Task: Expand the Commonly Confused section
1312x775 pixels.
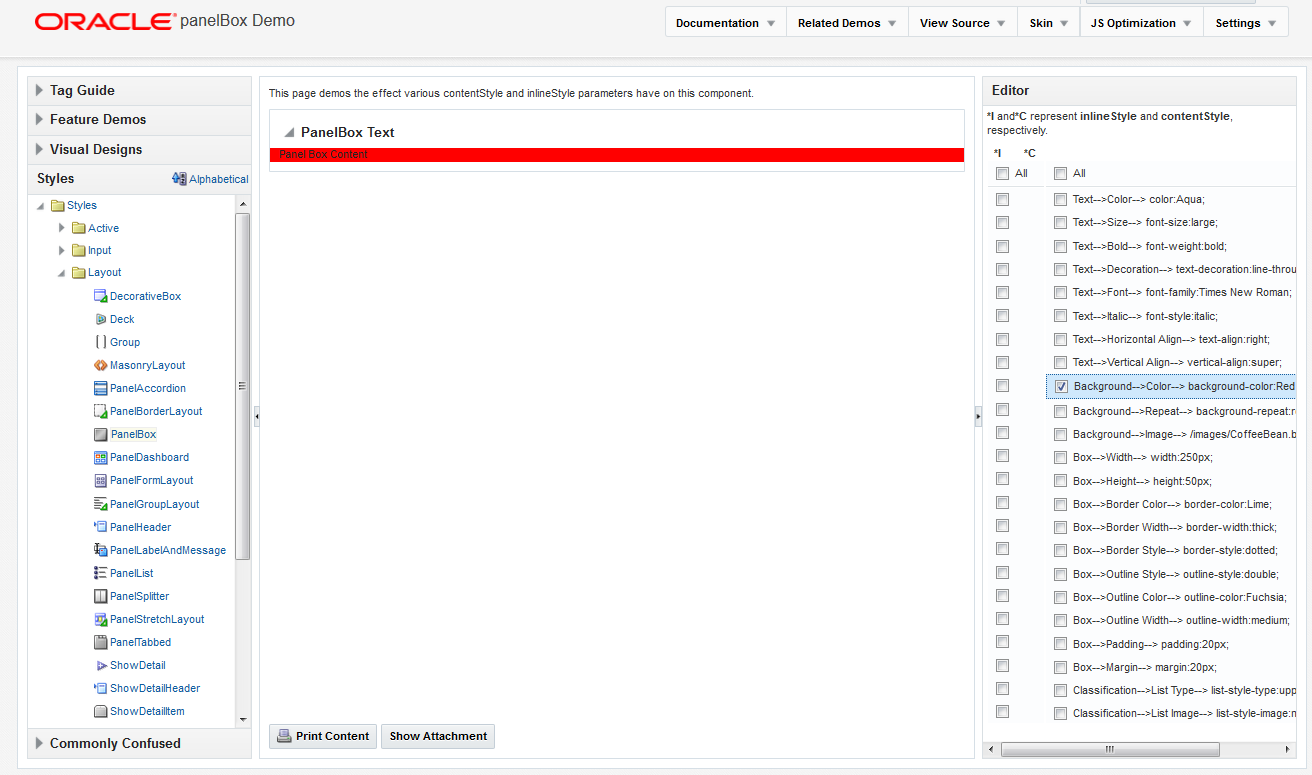Action: [x=39, y=743]
